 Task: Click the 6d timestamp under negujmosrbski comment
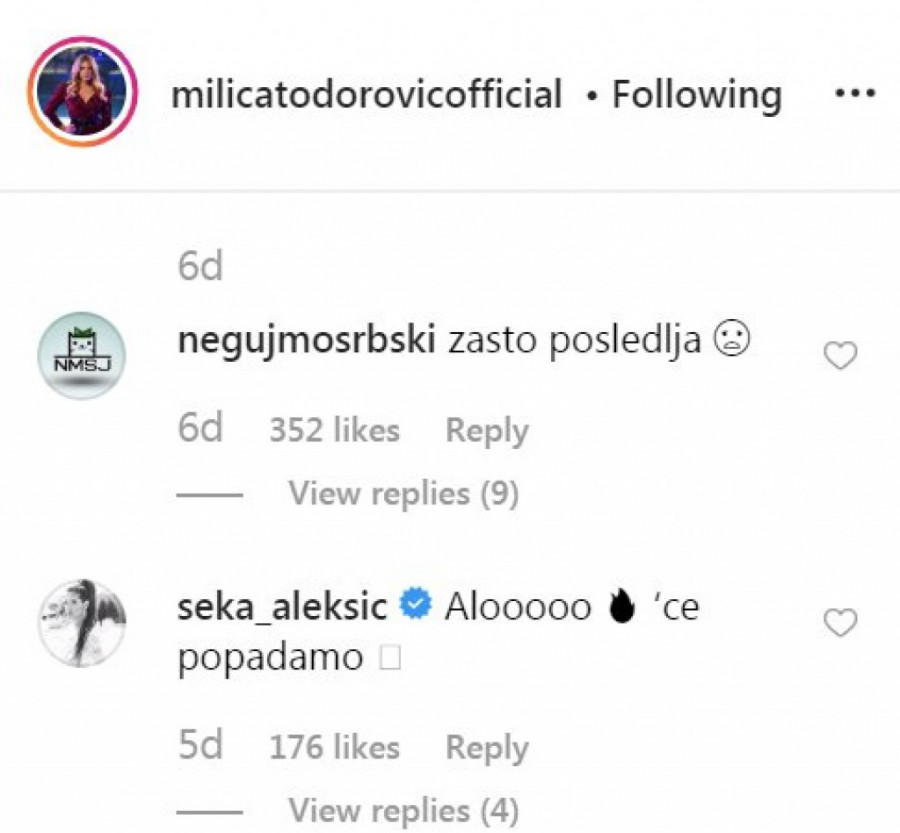pyautogui.click(x=200, y=430)
